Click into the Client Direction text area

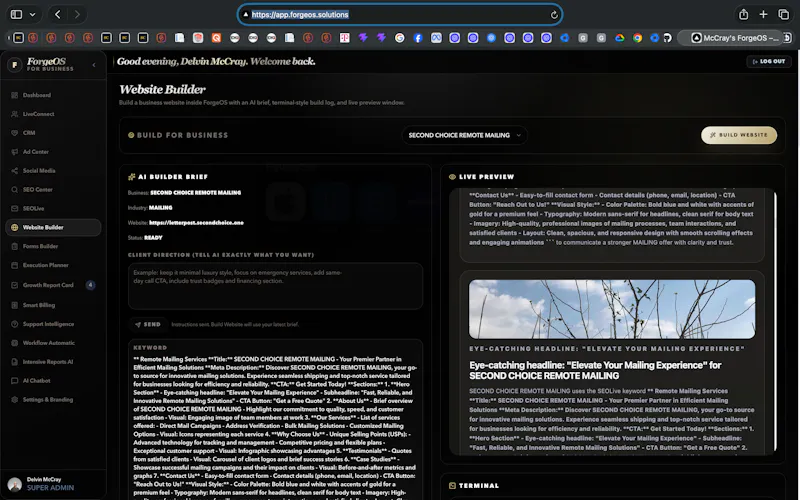point(275,286)
